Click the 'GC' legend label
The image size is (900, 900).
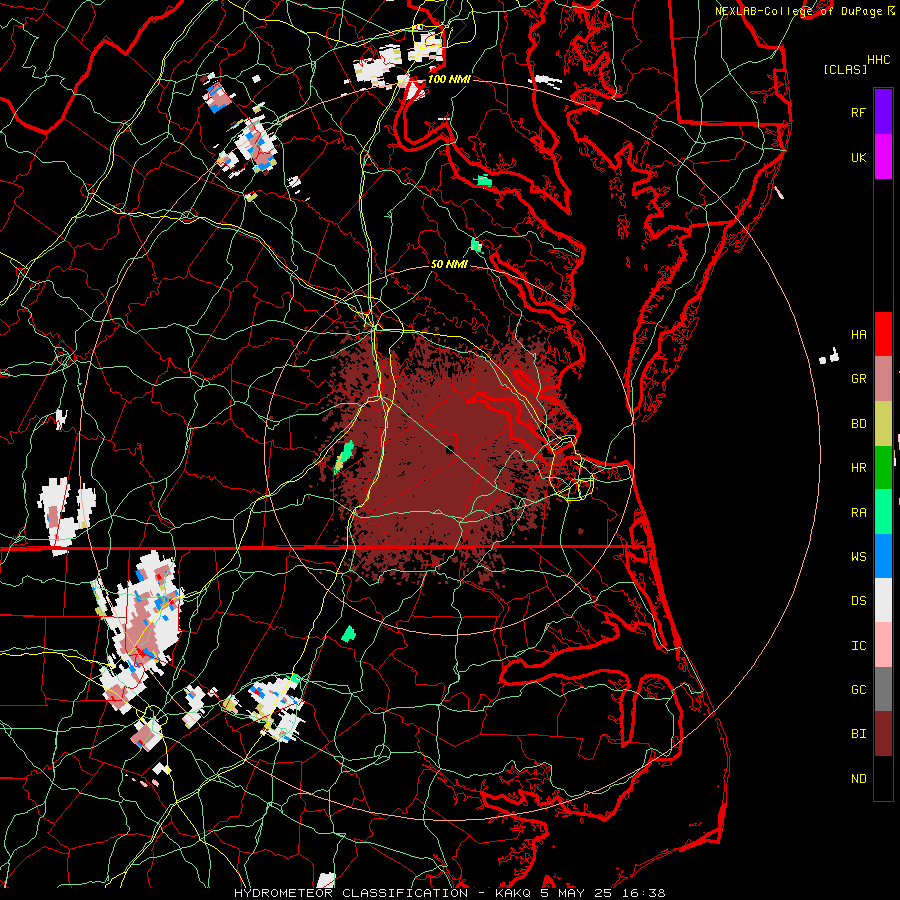point(859,690)
